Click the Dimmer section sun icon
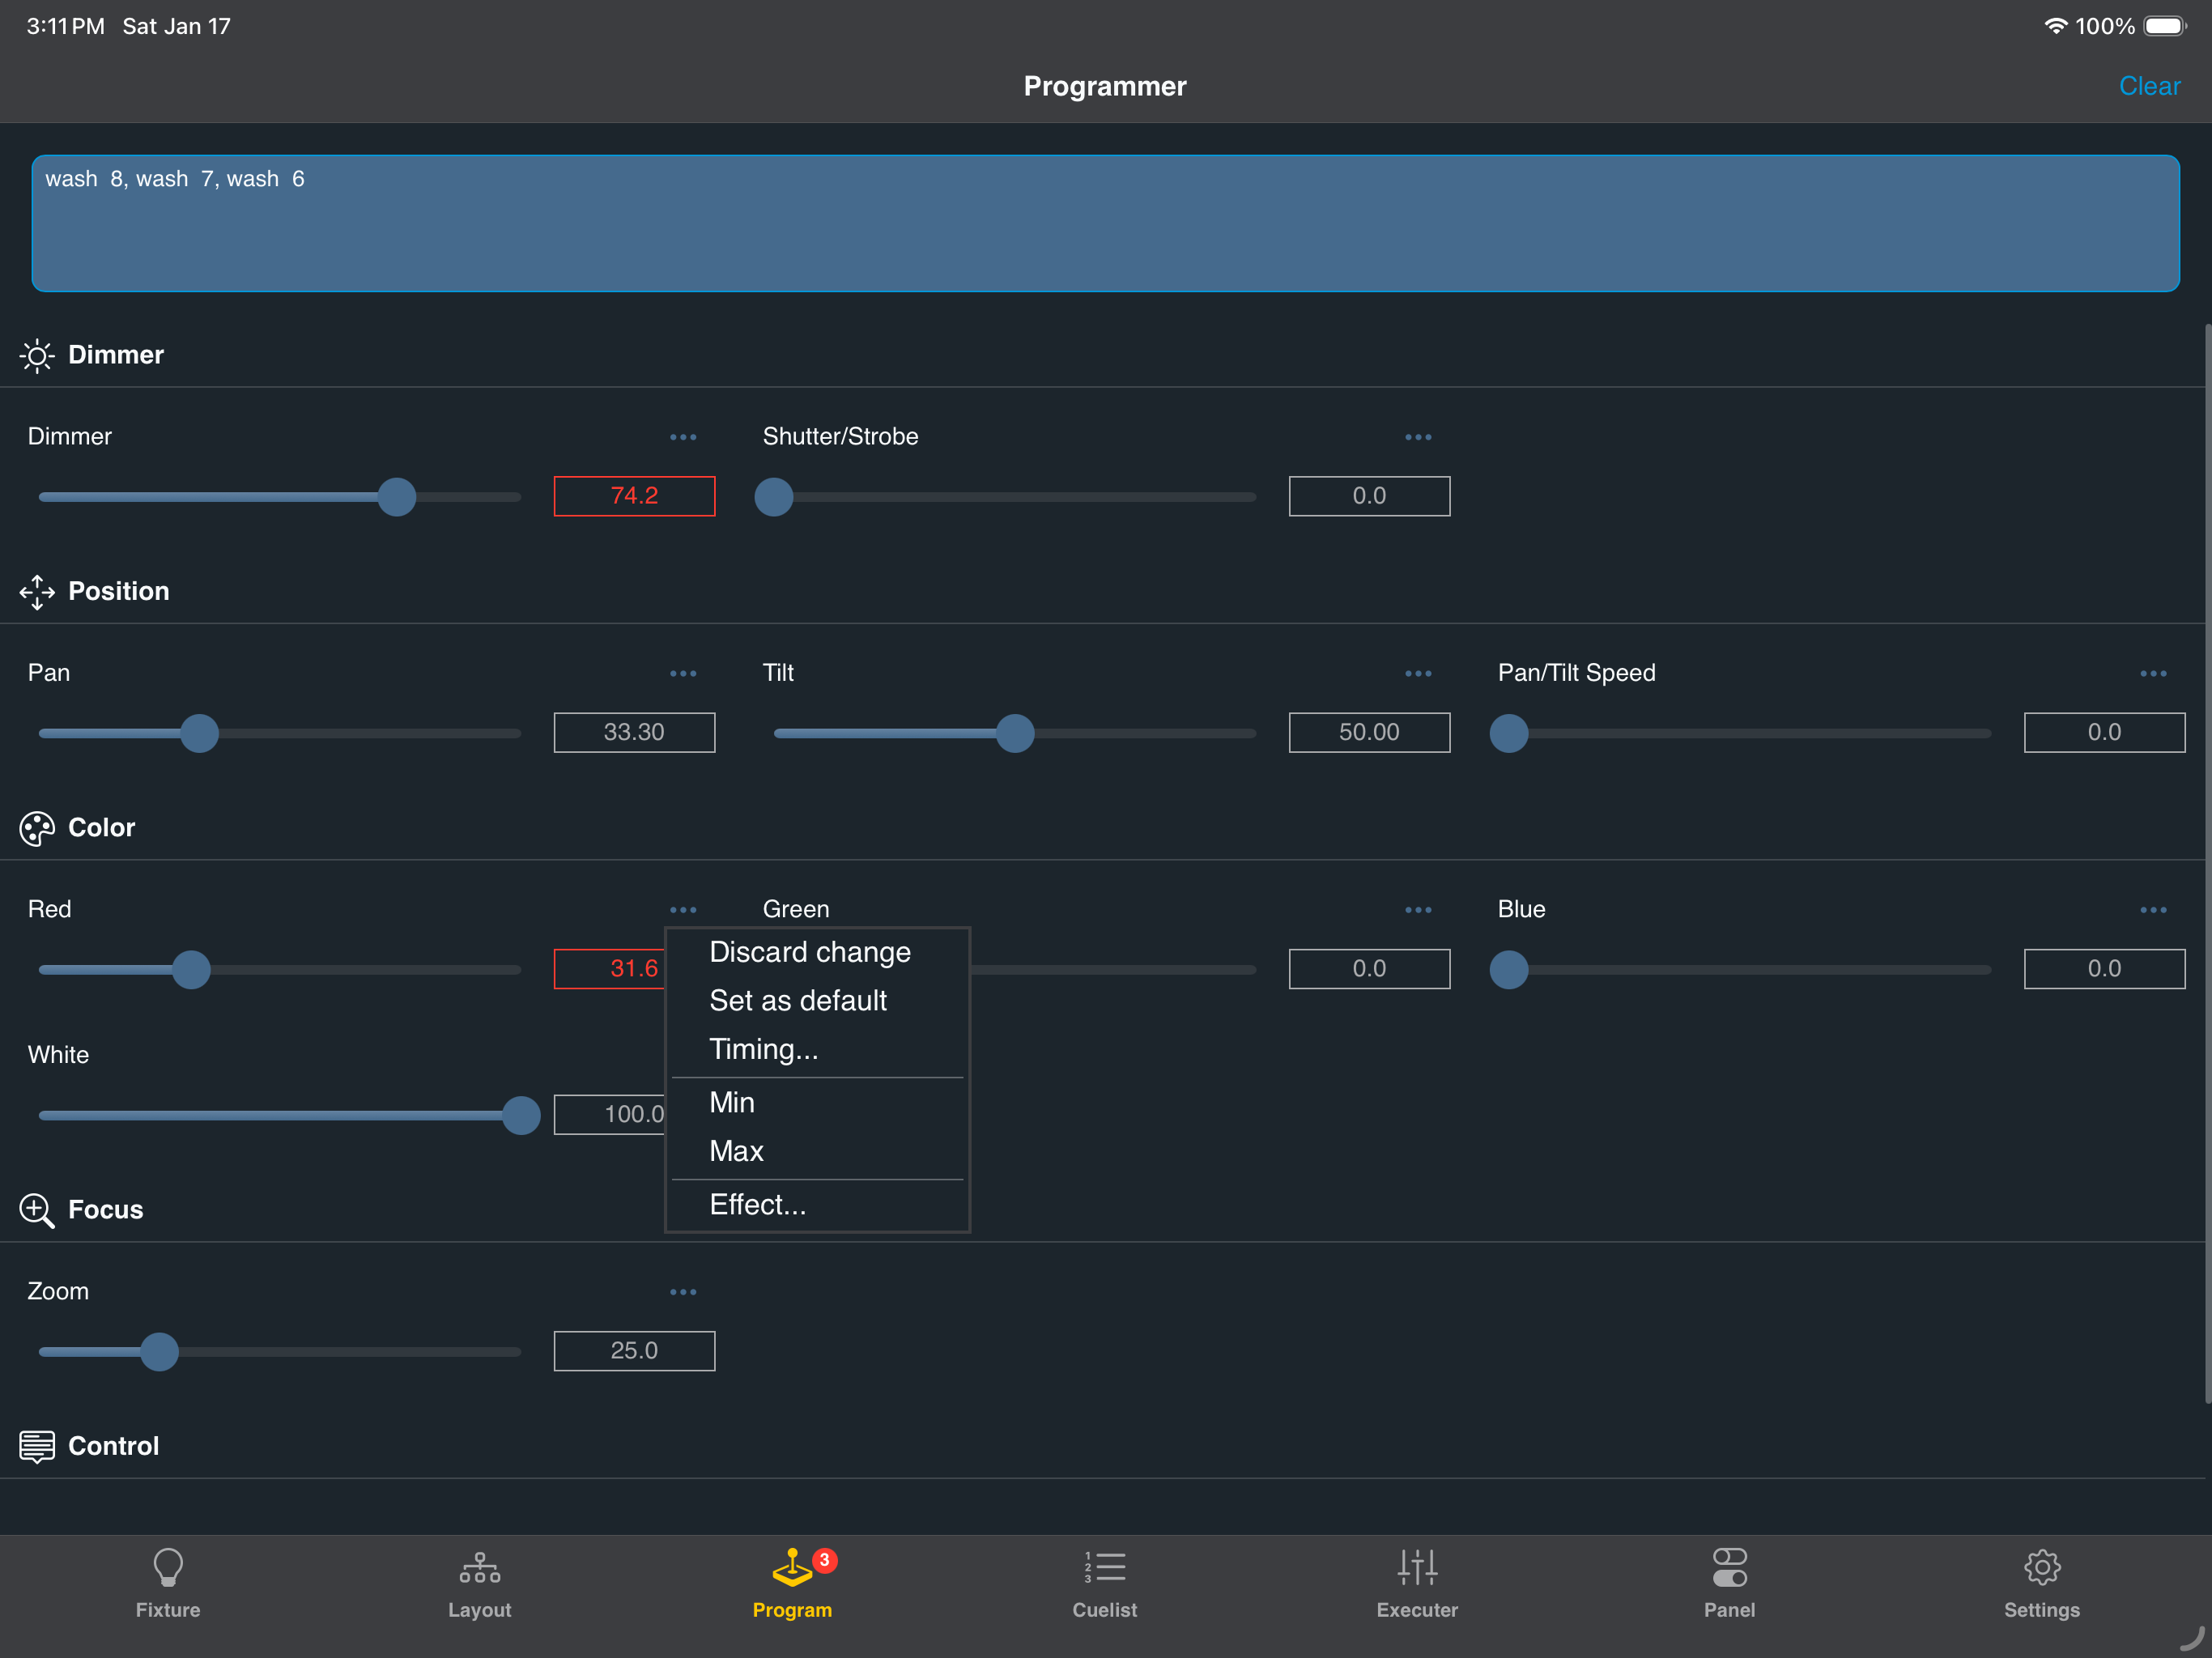This screenshot has height=1658, width=2212. [x=37, y=356]
